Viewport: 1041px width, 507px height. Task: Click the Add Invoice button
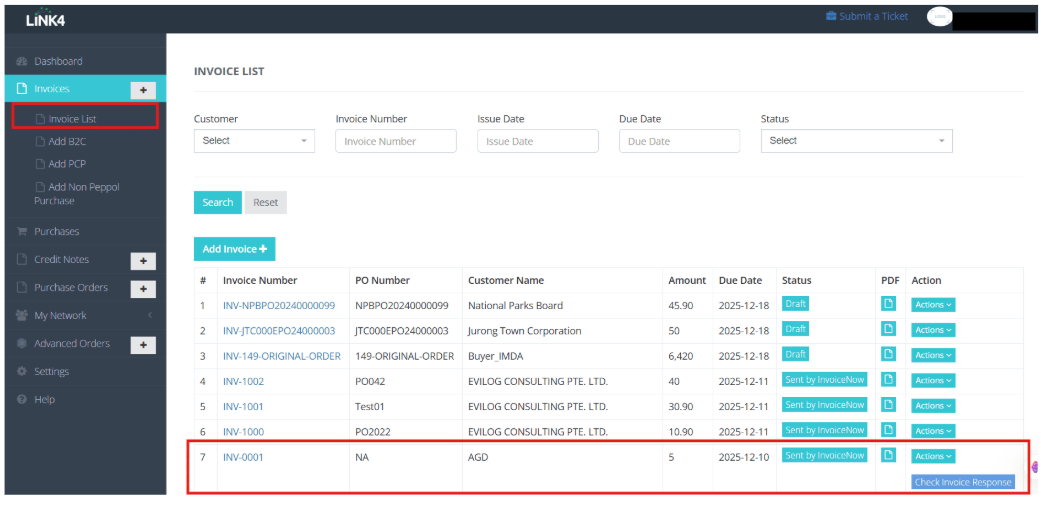[234, 249]
